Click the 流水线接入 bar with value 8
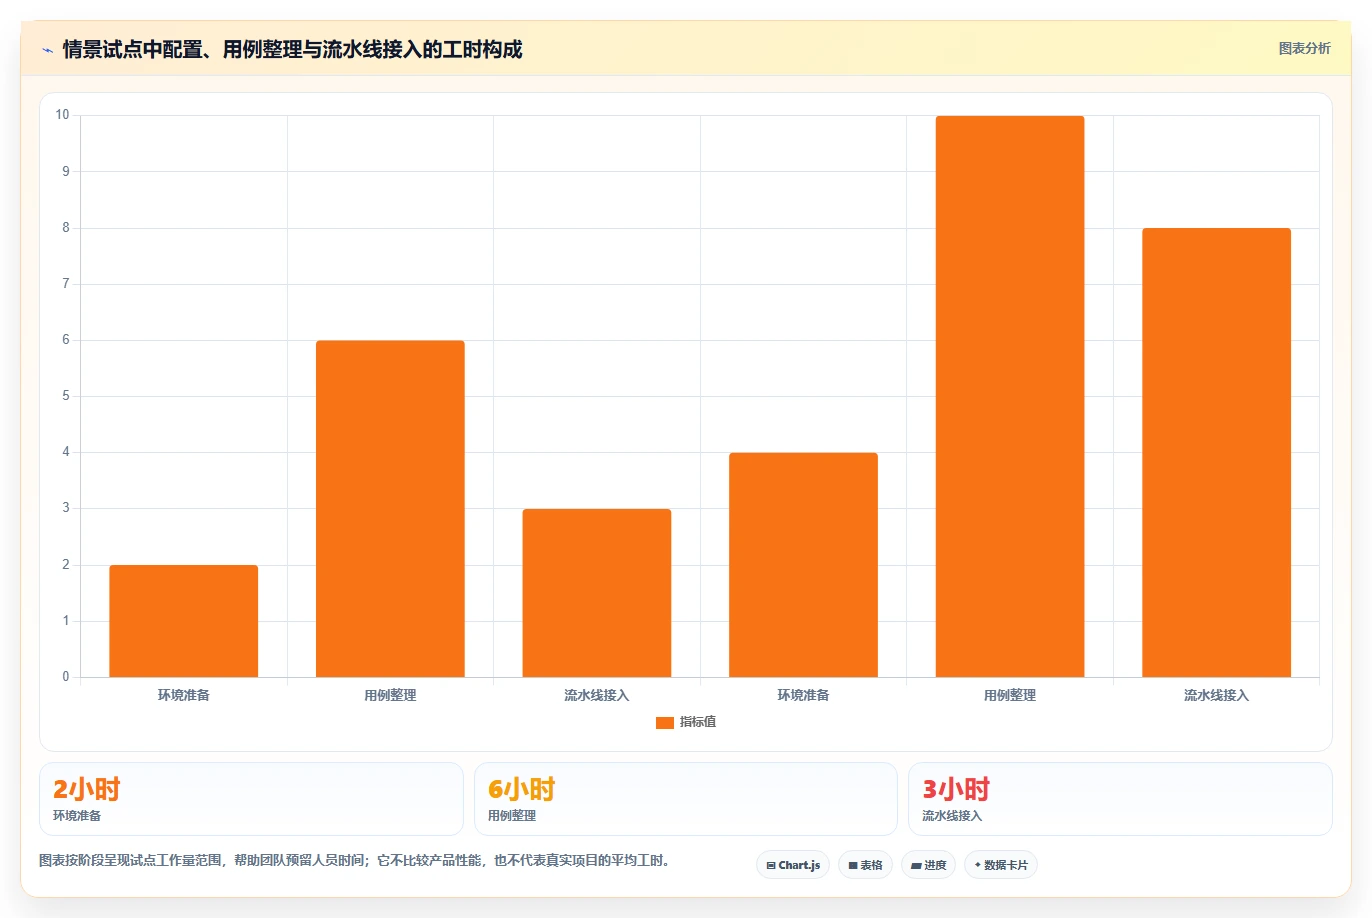Image resolution: width=1372 pixels, height=918 pixels. point(1216,453)
